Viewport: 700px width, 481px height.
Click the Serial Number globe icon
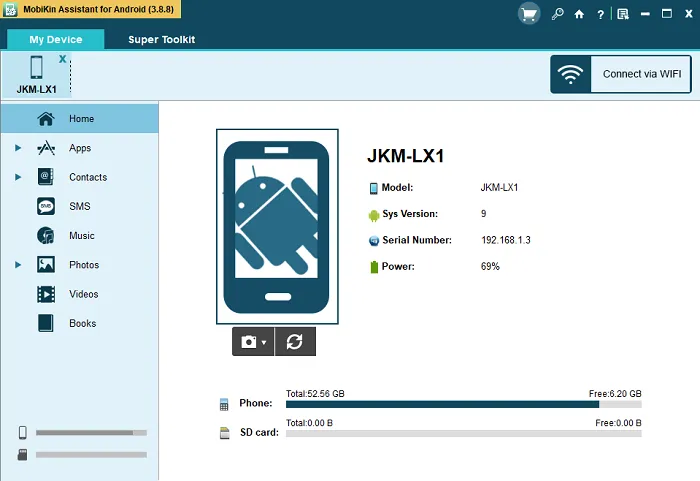click(x=374, y=241)
